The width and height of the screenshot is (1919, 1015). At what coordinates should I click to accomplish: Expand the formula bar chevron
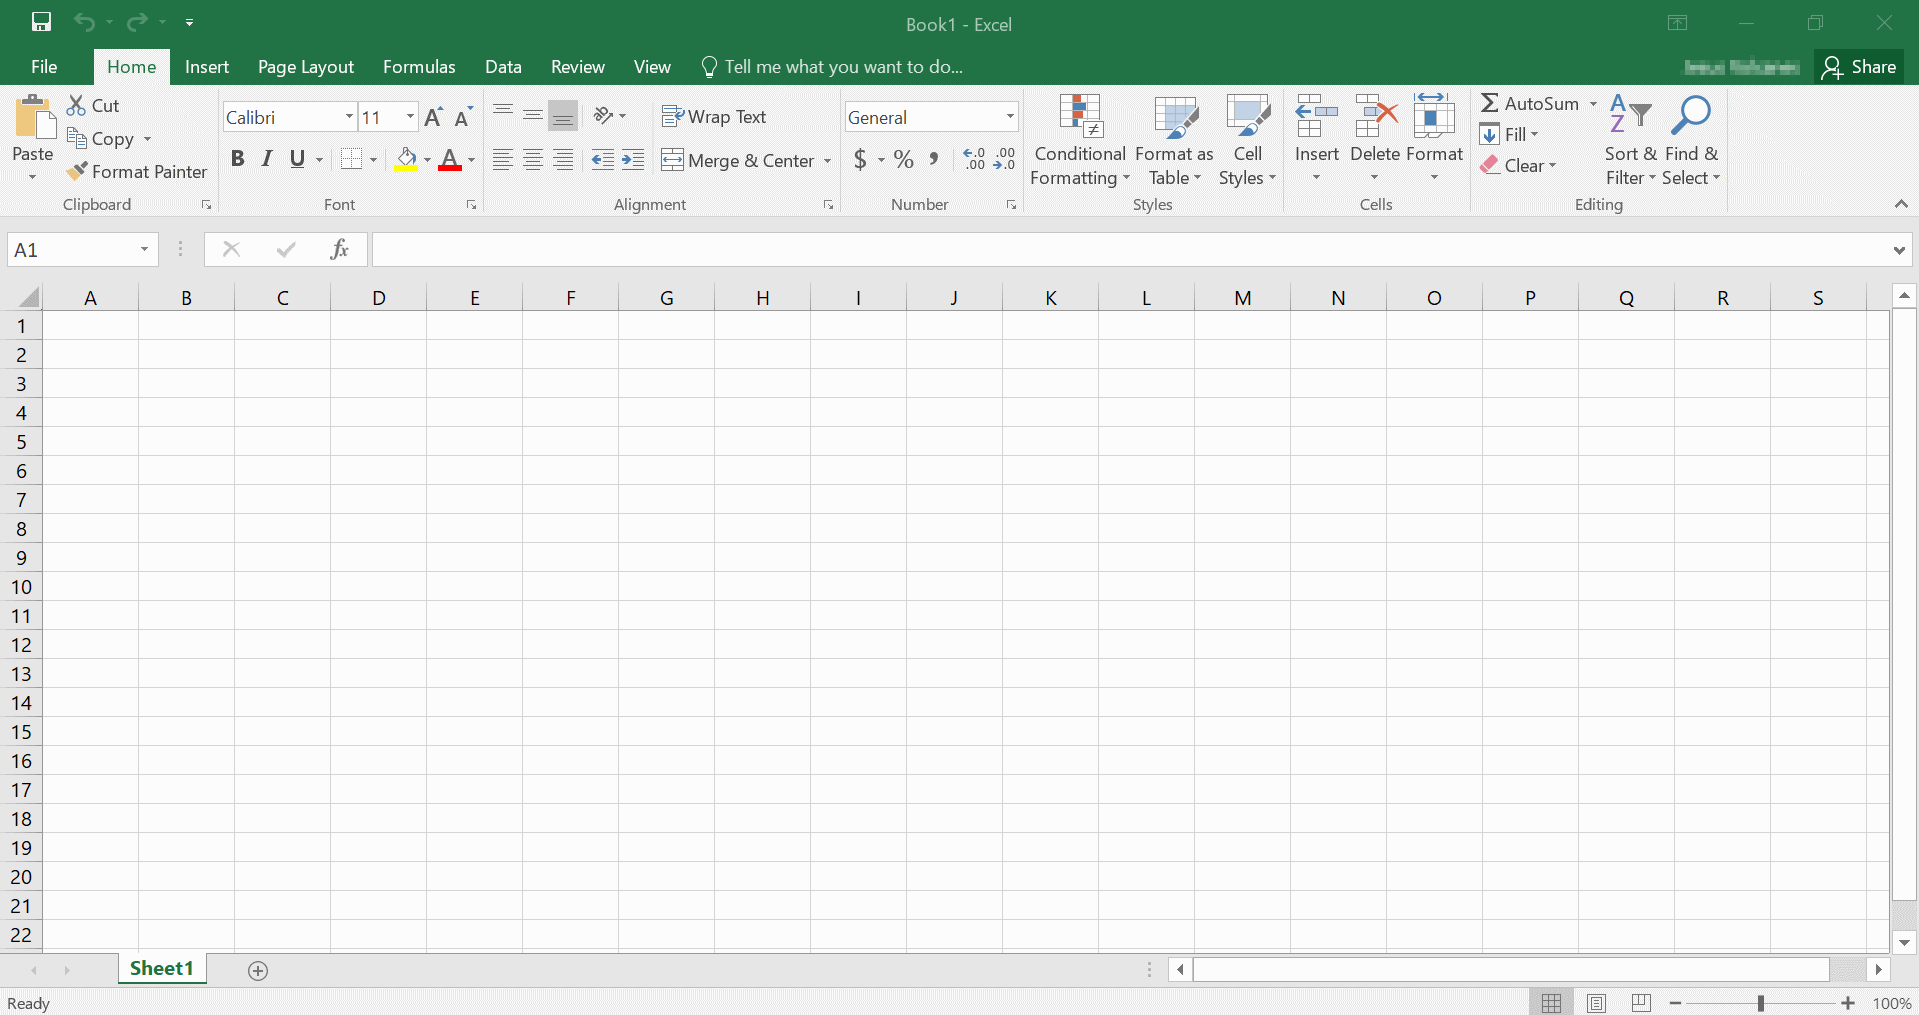[x=1899, y=250]
